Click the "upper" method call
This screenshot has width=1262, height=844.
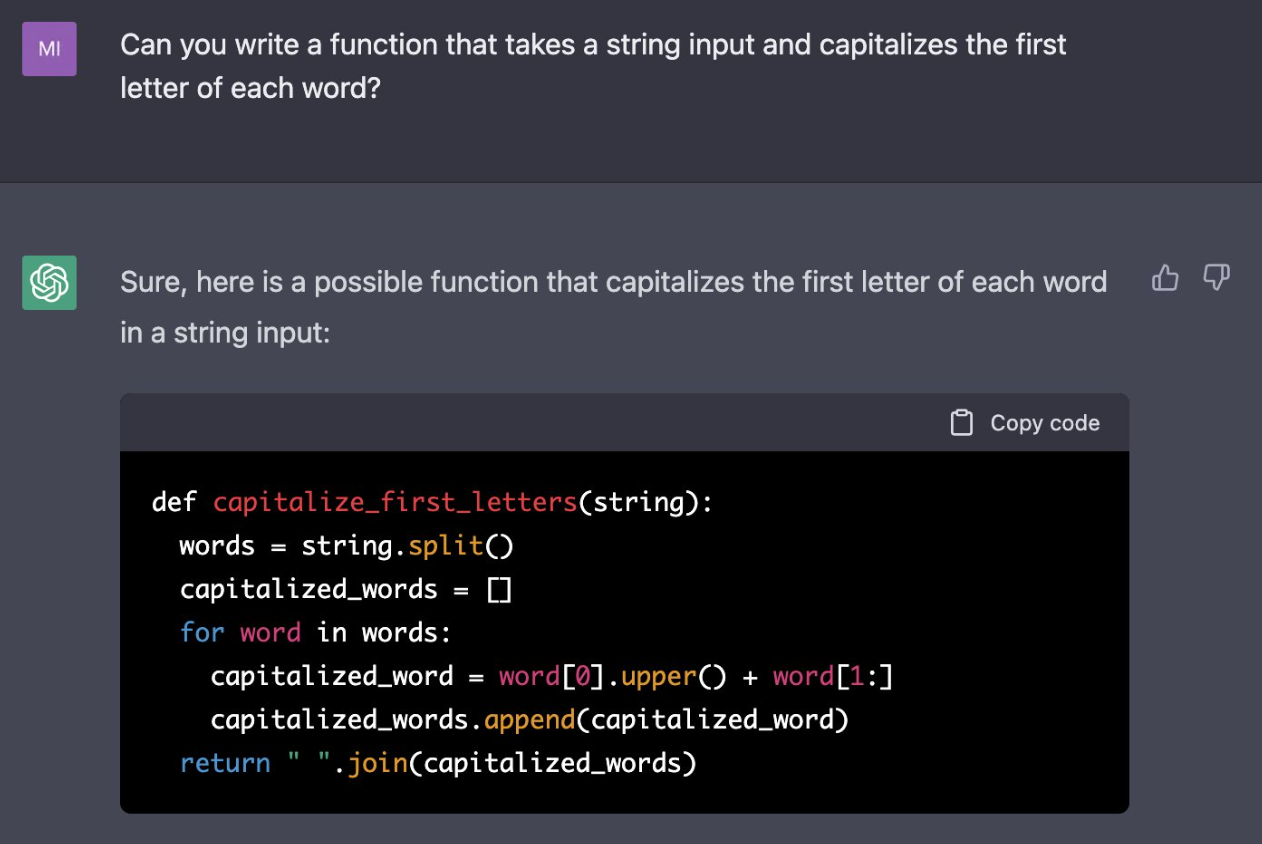coord(657,677)
